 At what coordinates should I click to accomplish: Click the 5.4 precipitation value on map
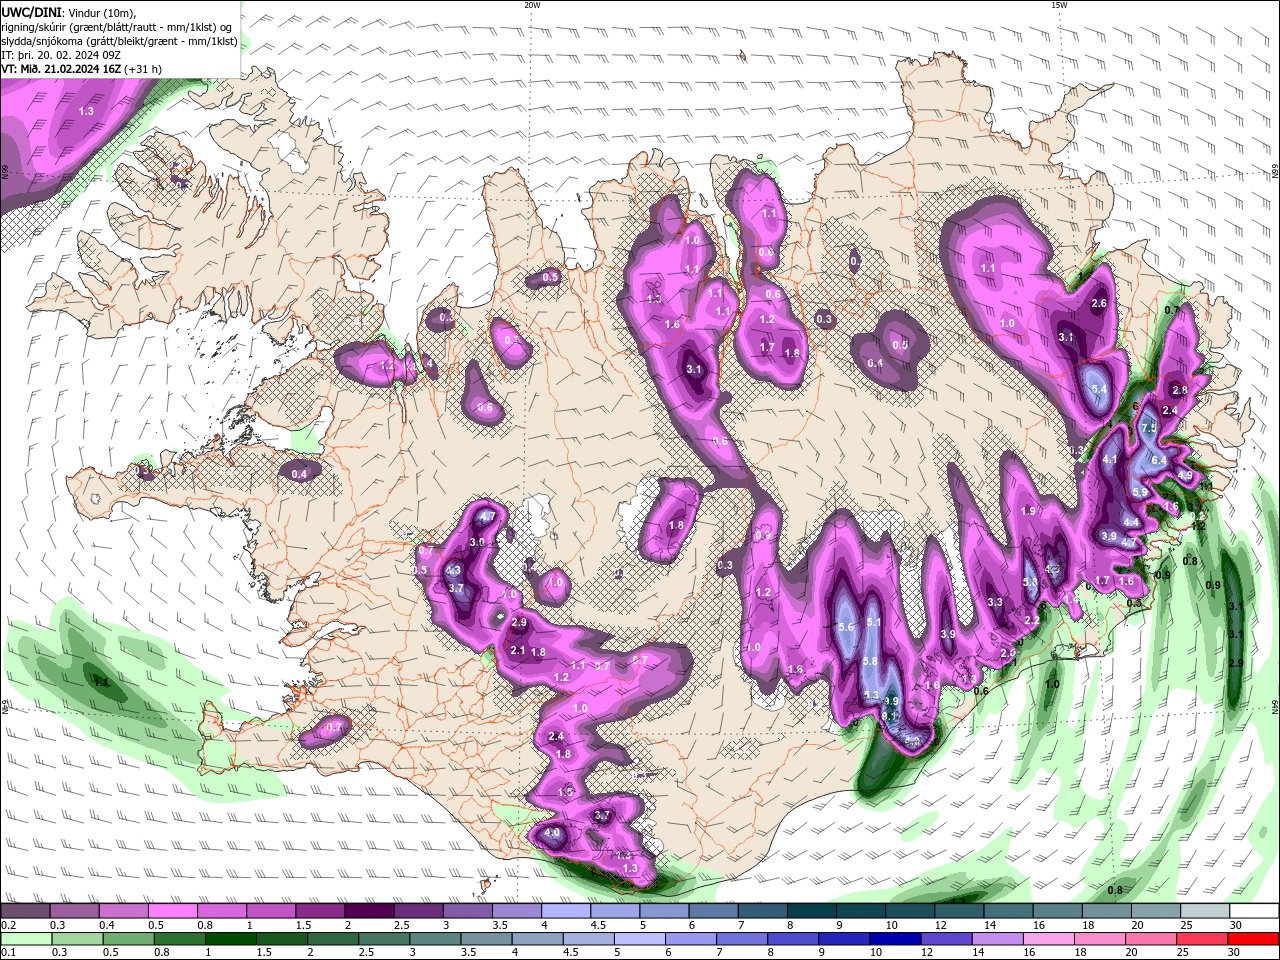tap(1099, 389)
